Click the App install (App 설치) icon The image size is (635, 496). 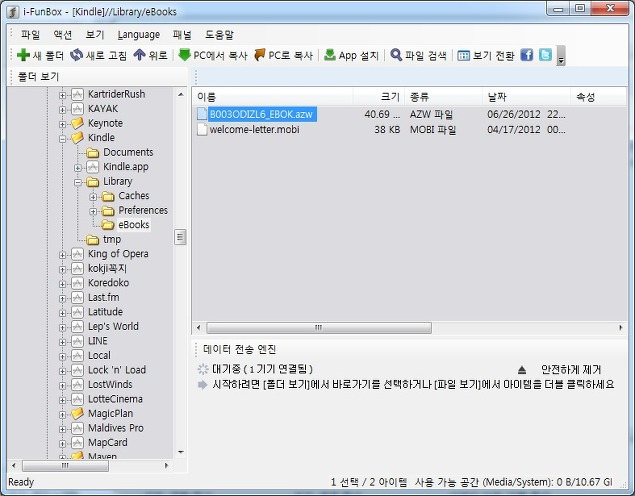click(x=330, y=55)
